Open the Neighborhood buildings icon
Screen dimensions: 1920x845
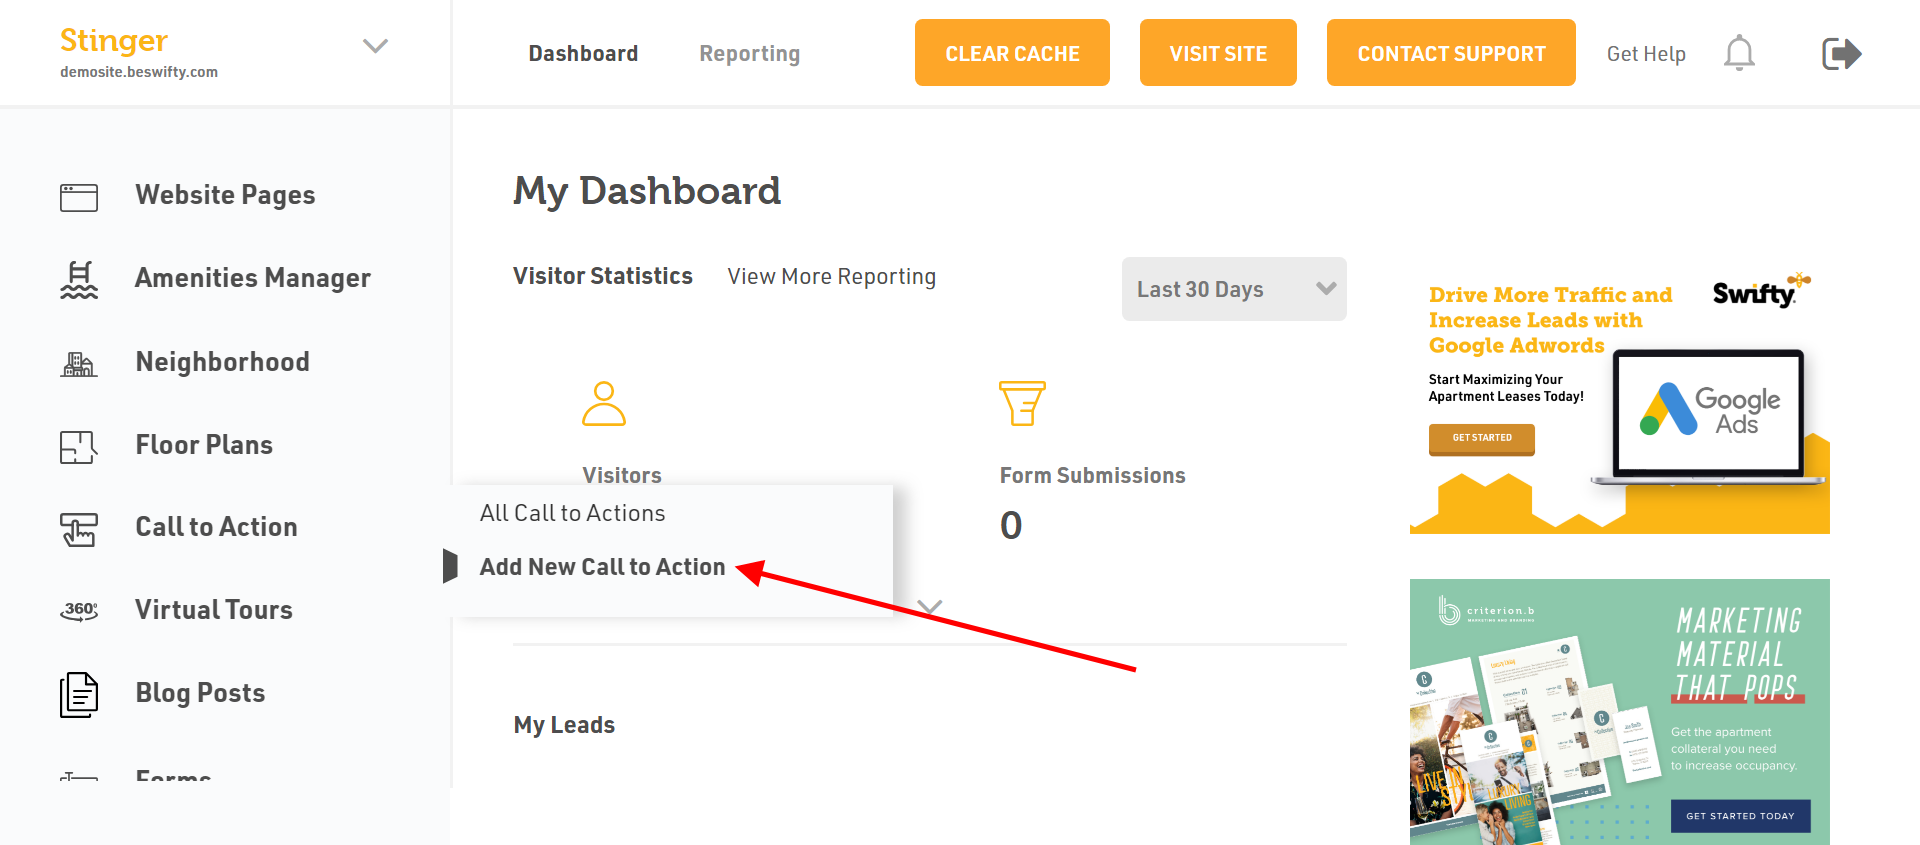click(79, 364)
